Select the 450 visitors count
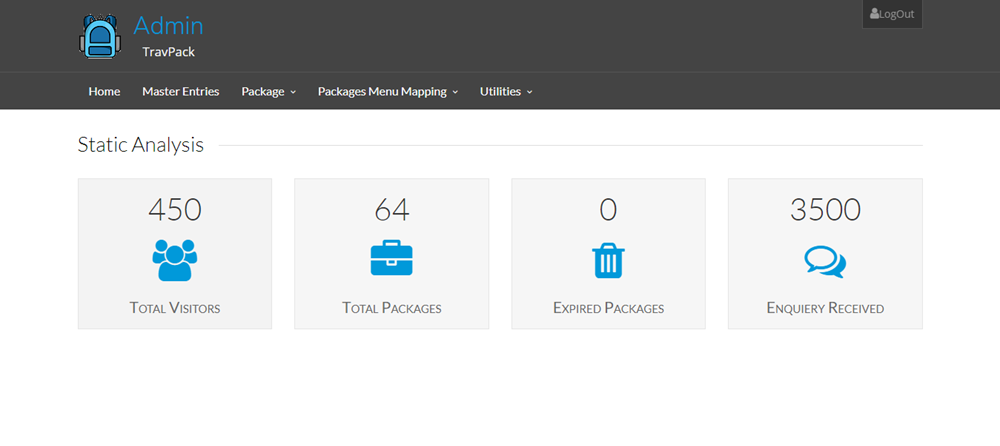Viewport: 1000px width, 446px height. coord(175,209)
